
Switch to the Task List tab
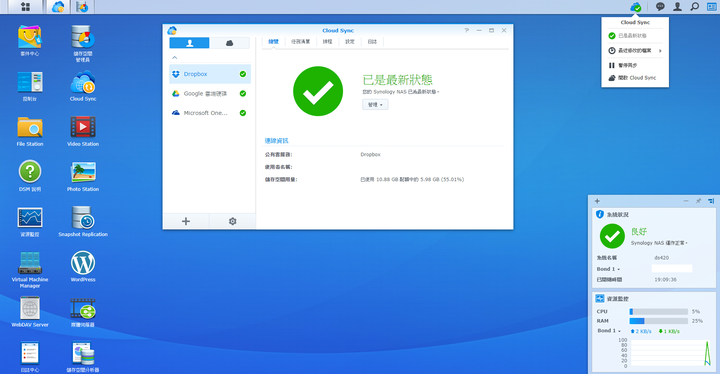click(x=300, y=41)
